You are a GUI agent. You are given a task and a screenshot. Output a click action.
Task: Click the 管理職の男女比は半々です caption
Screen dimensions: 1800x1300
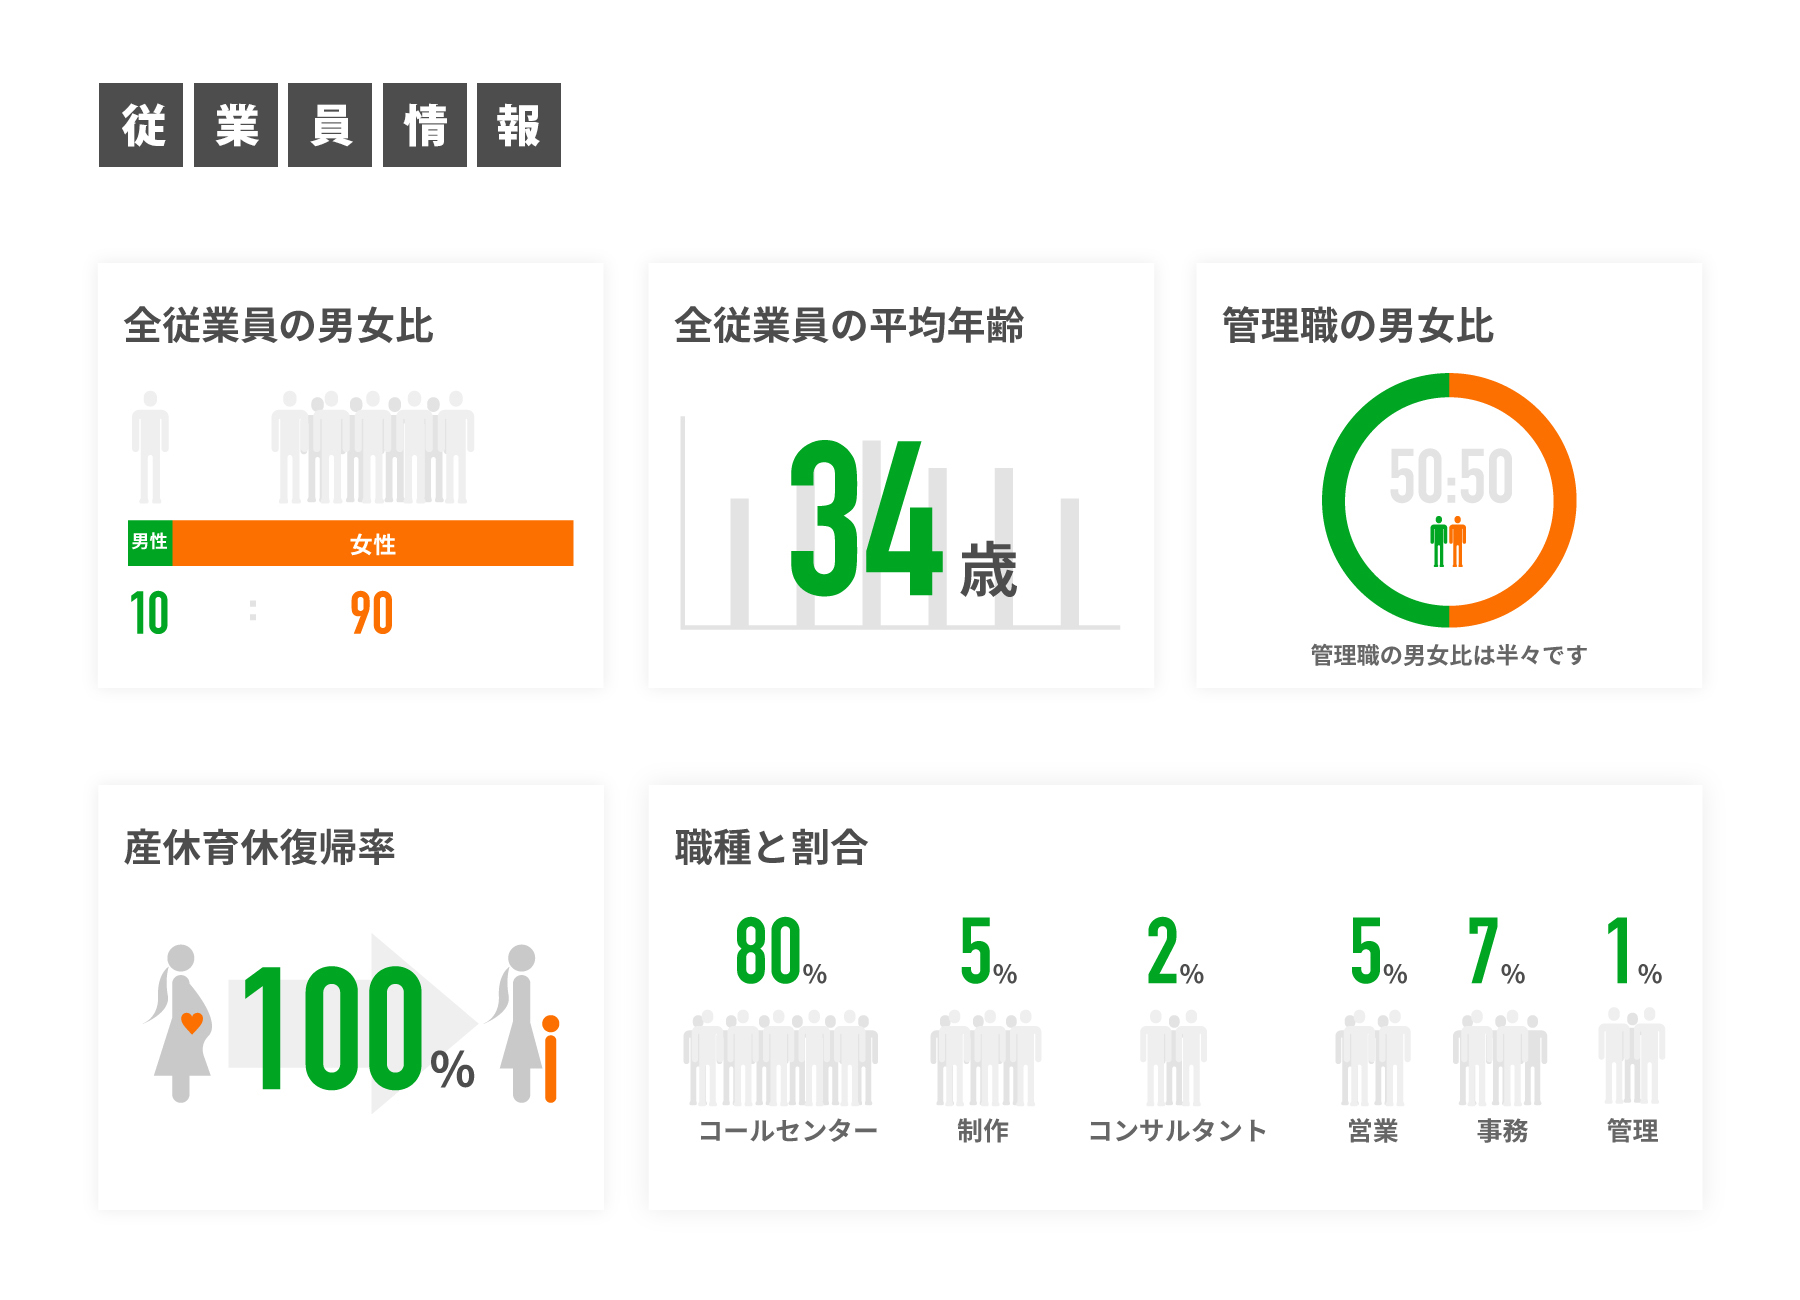click(x=1449, y=655)
